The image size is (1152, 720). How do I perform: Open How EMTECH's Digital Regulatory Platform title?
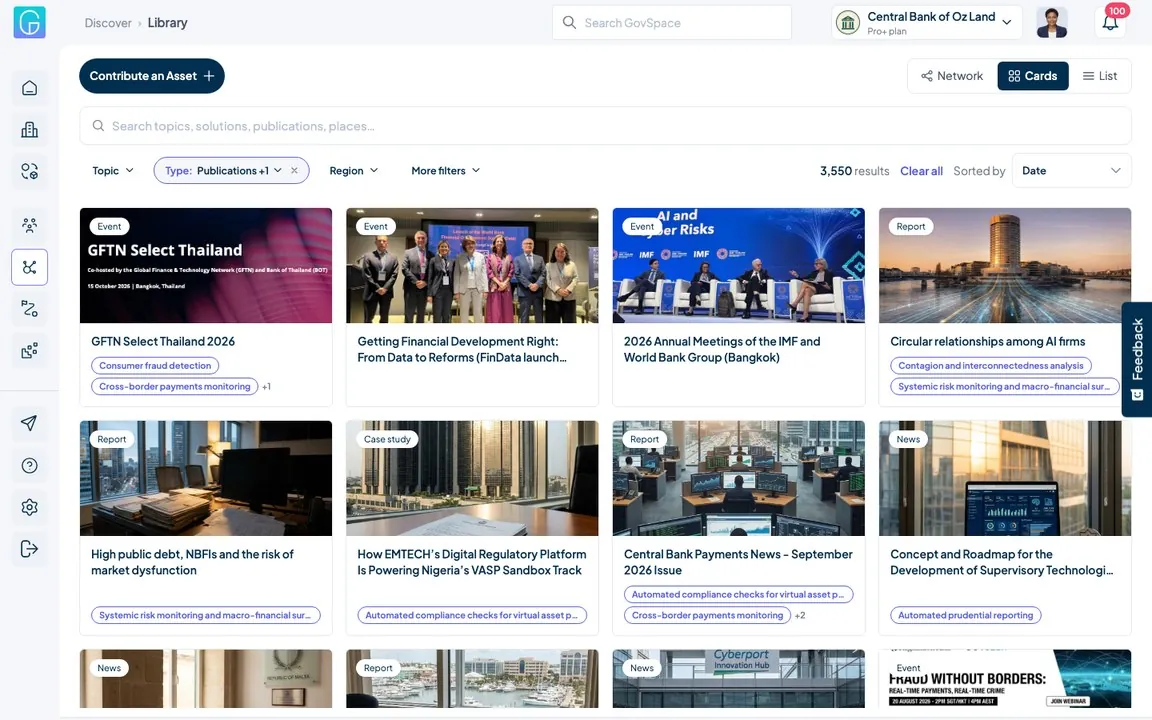tap(472, 562)
